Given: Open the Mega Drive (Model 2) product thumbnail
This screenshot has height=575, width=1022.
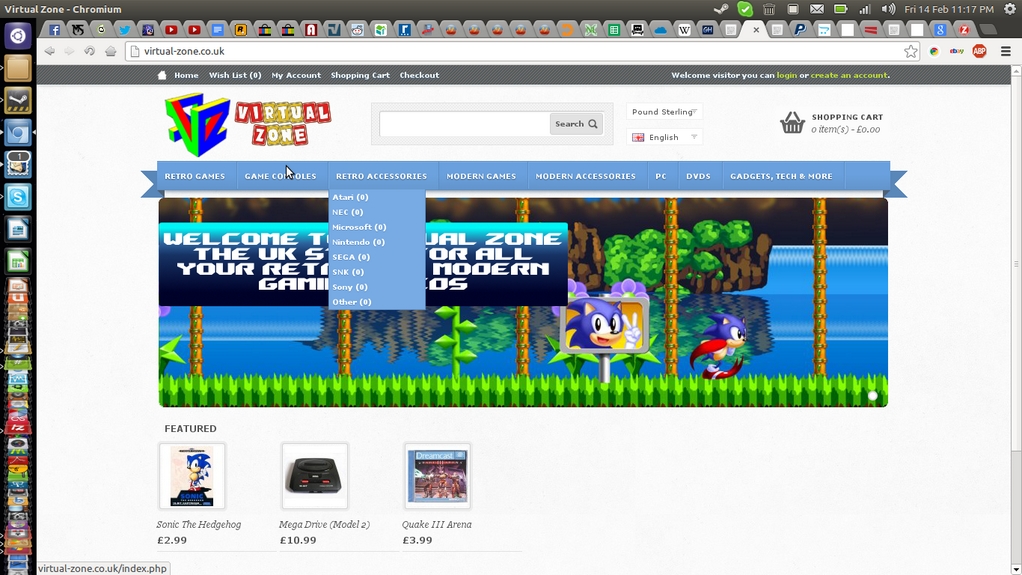Looking at the screenshot, I should point(315,476).
